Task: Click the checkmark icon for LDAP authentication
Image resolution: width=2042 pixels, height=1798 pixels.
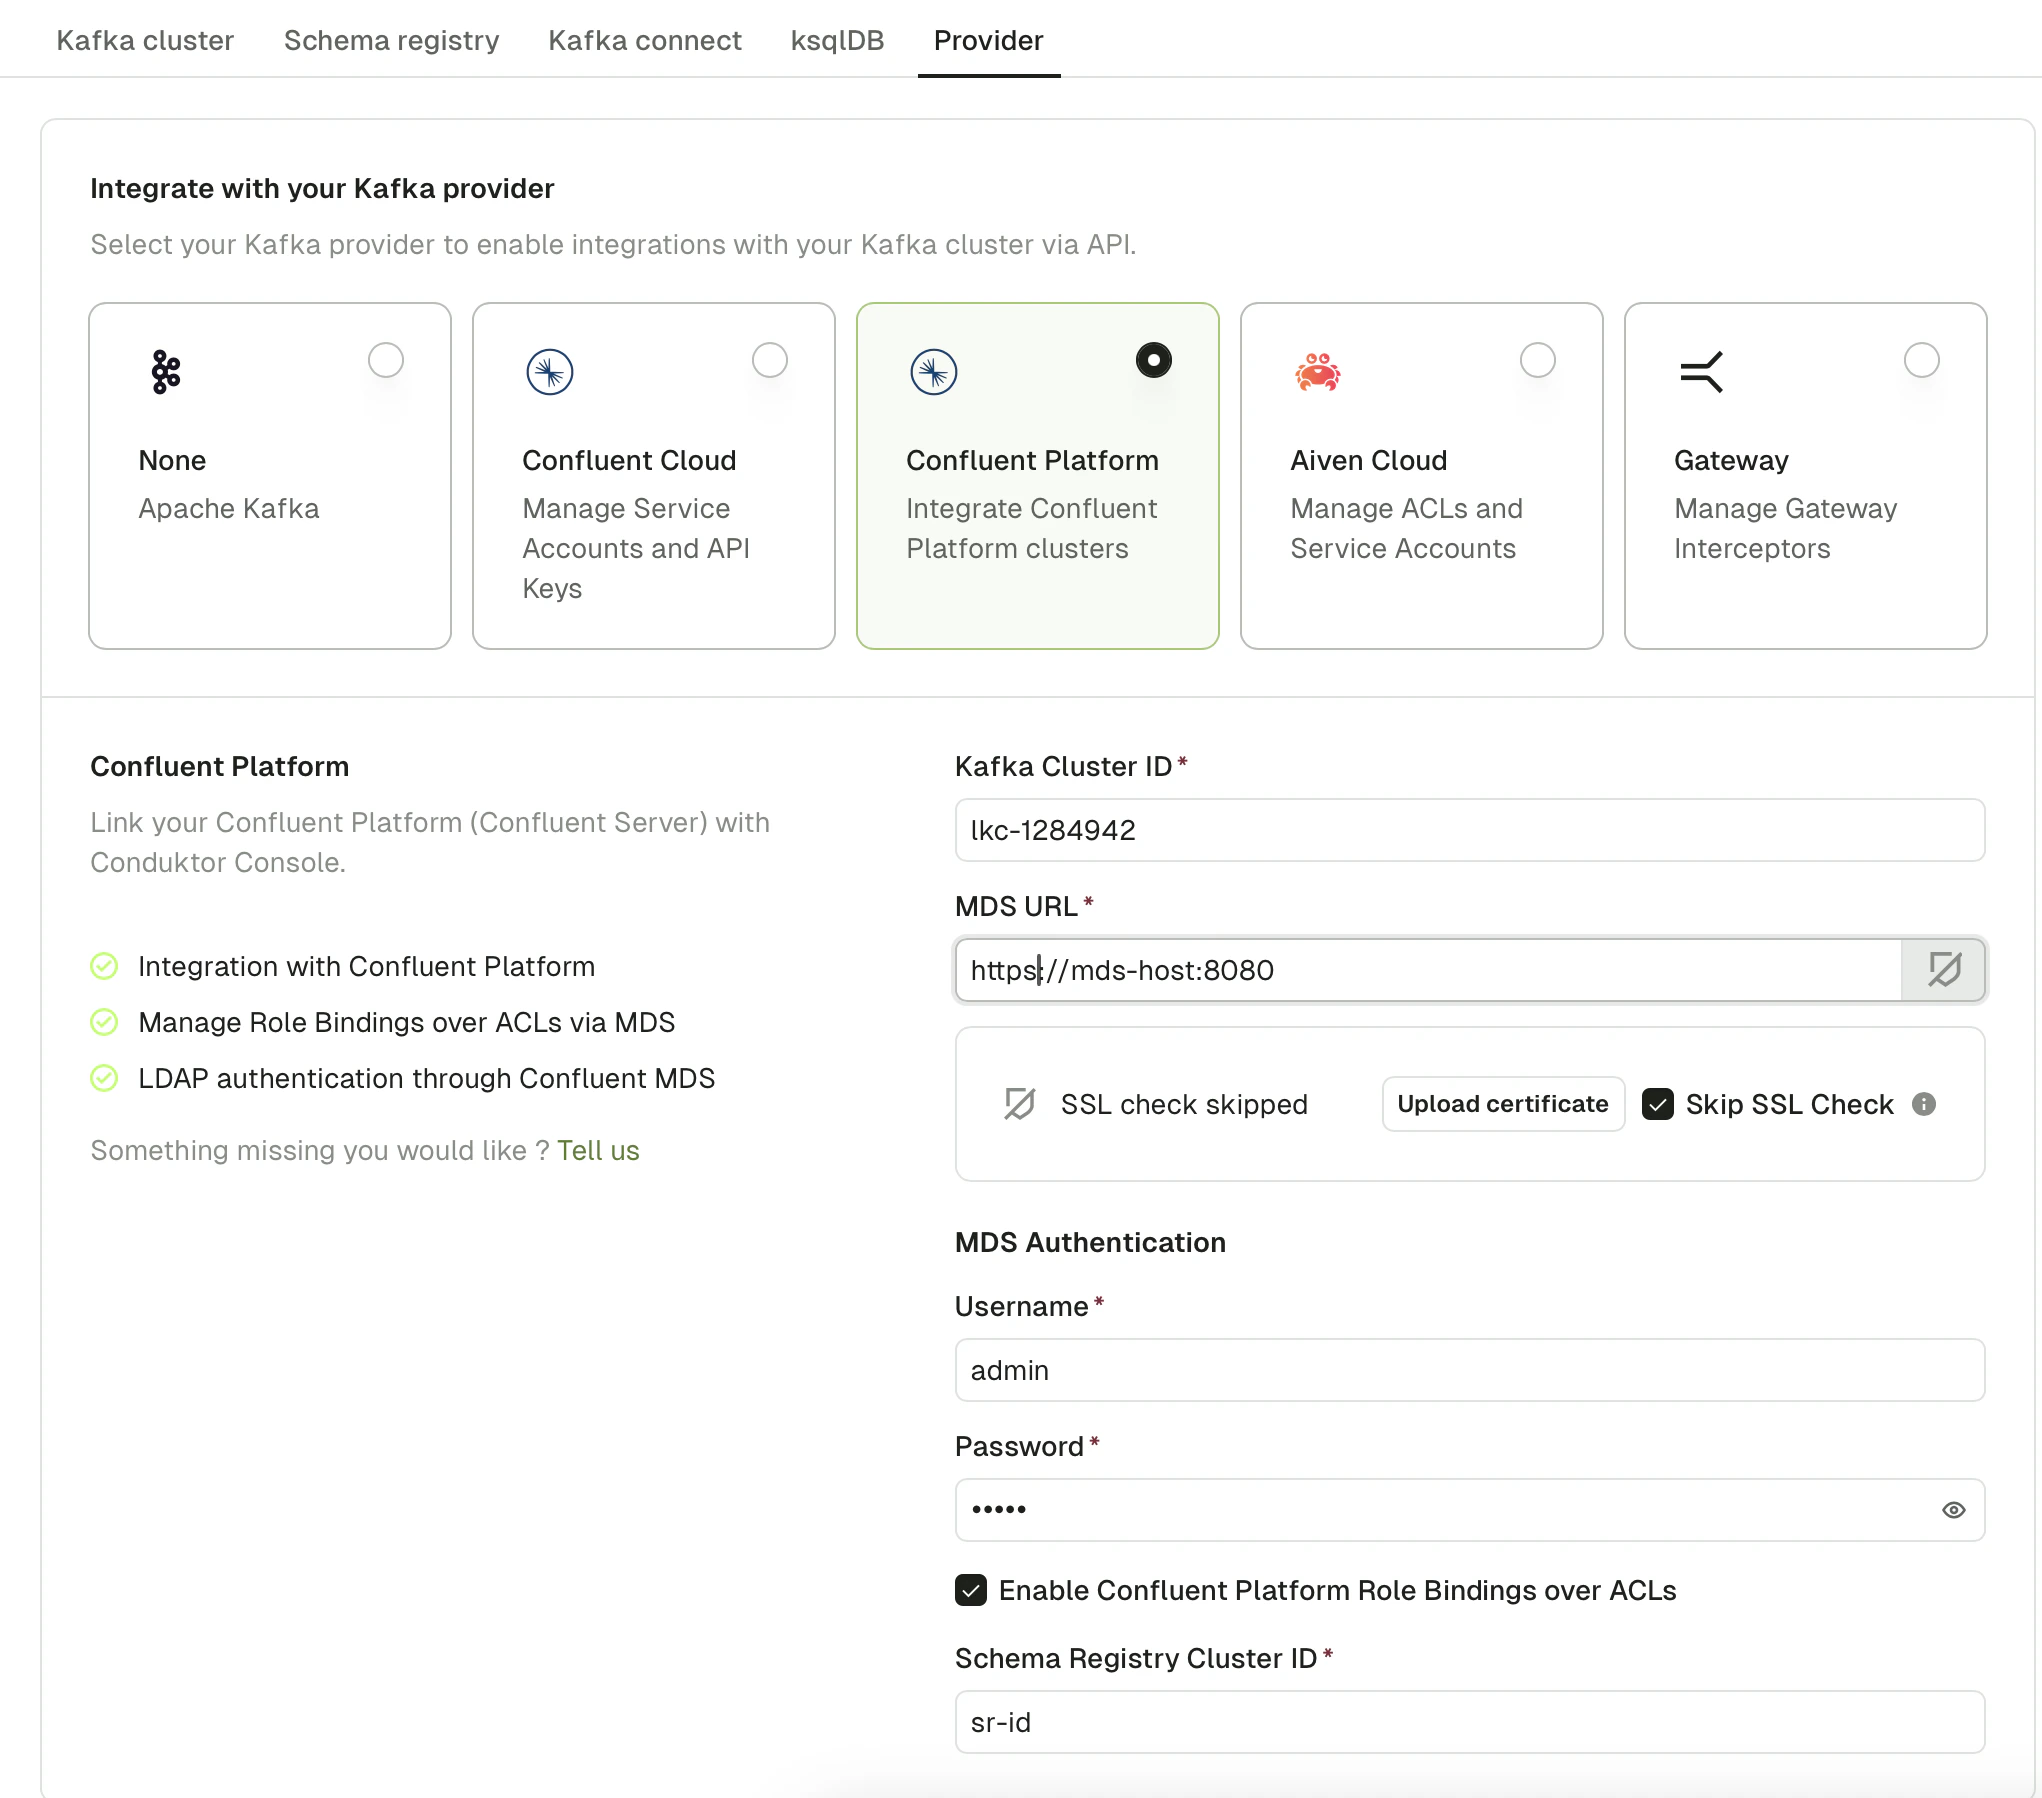Action: (x=104, y=1078)
